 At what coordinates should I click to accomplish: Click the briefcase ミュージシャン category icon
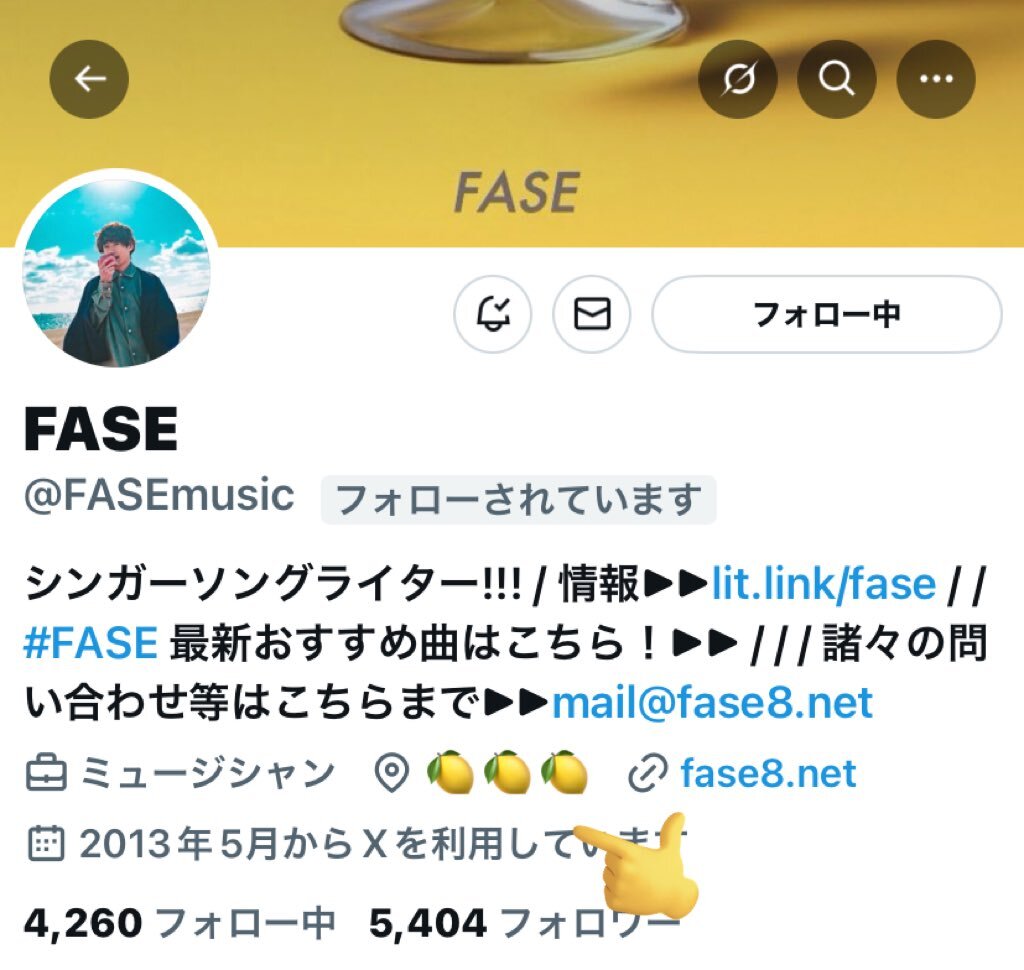(46, 773)
